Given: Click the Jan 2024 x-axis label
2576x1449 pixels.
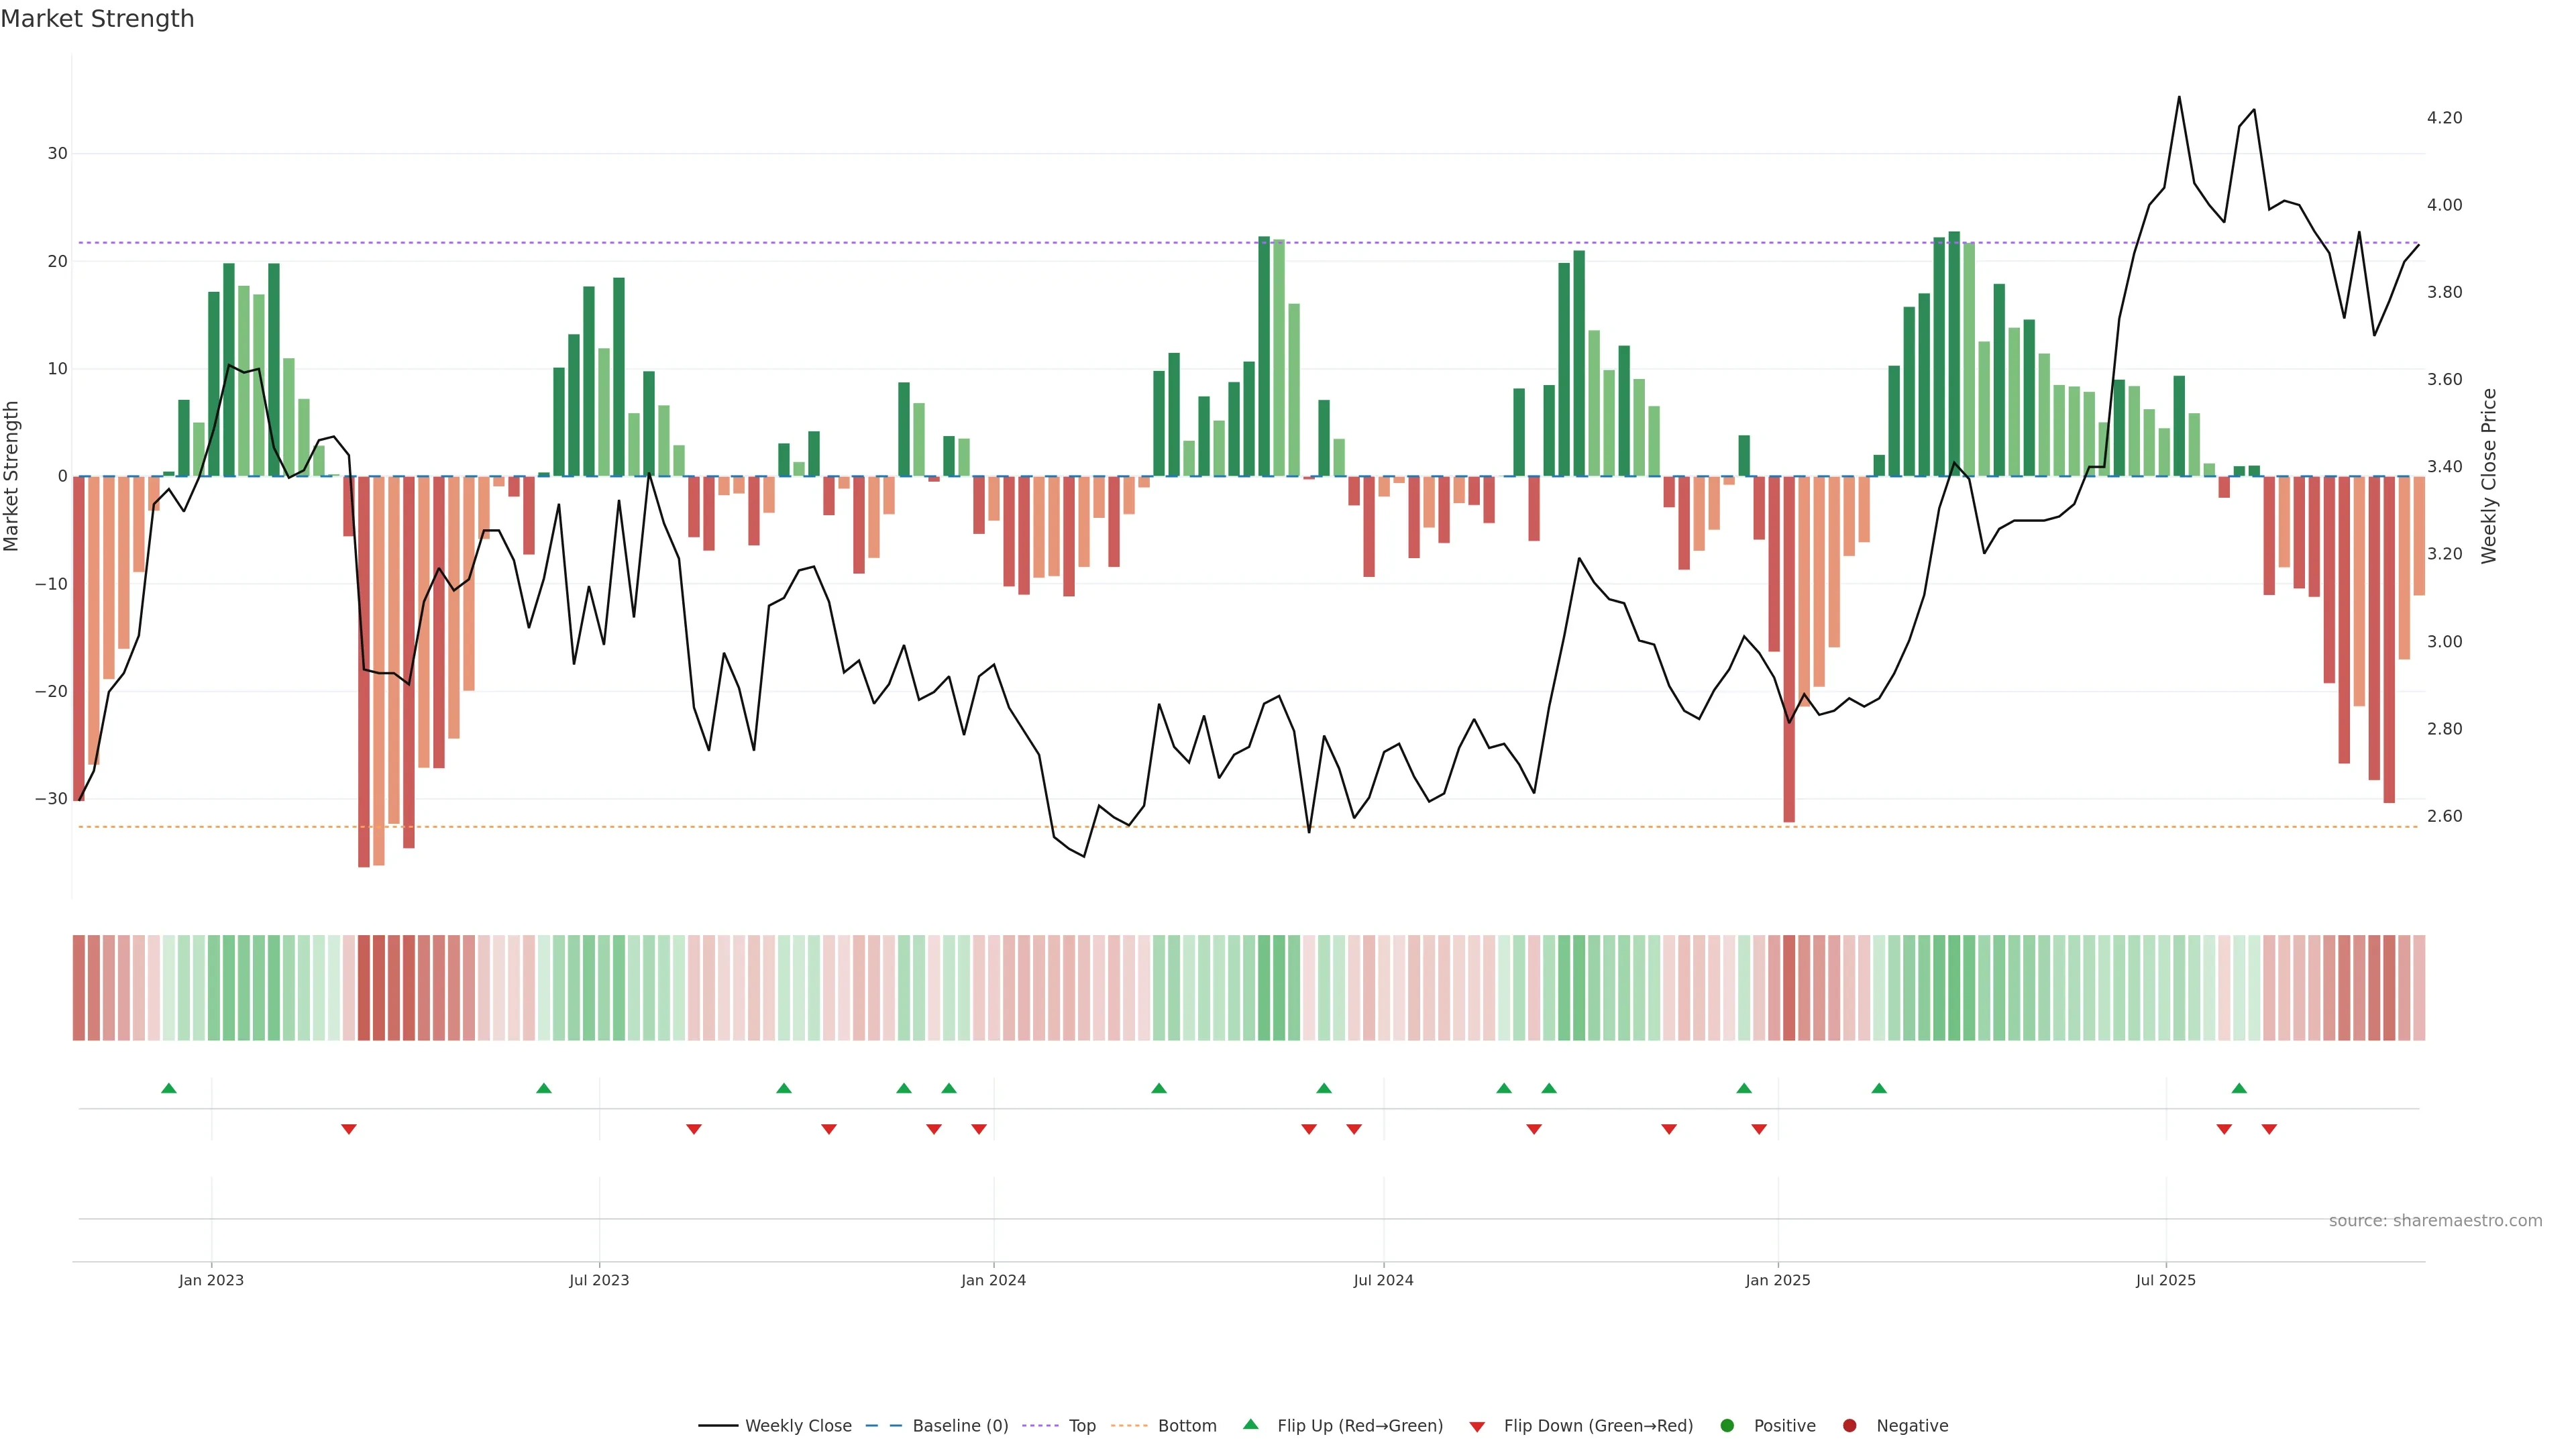Looking at the screenshot, I should pyautogui.click(x=993, y=1280).
